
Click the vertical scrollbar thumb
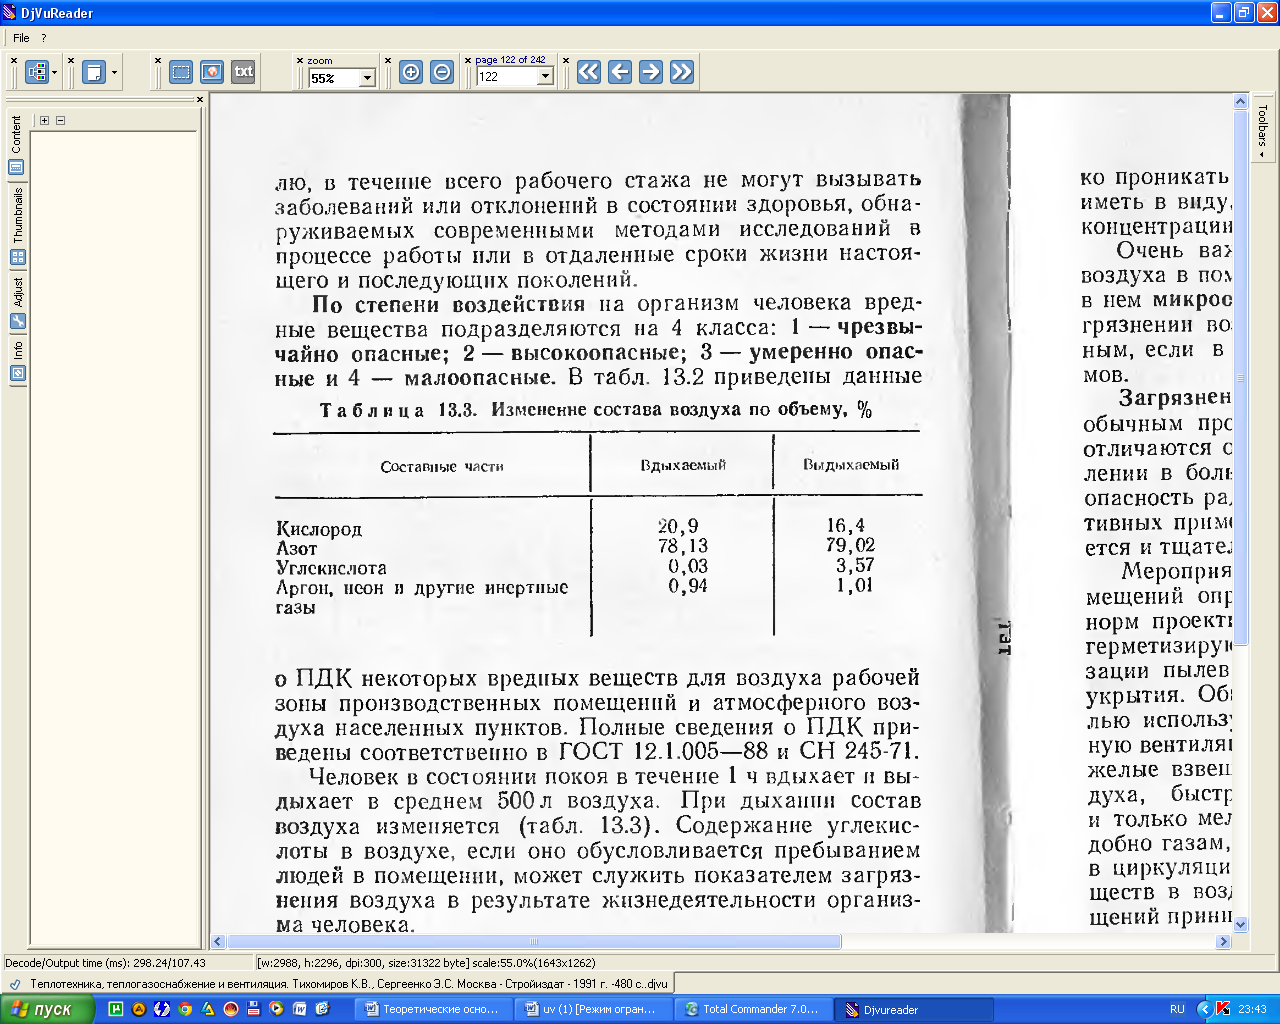pyautogui.click(x=1241, y=378)
